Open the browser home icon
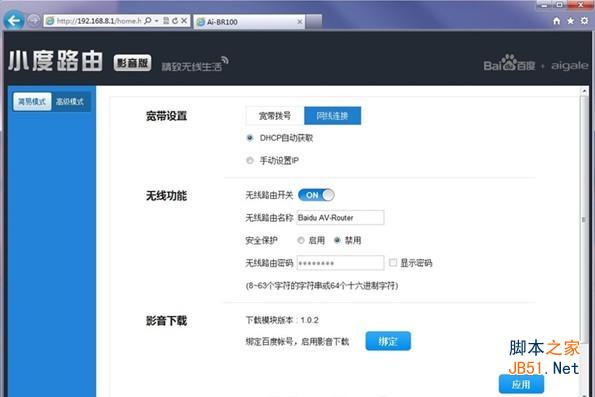 [556, 21]
